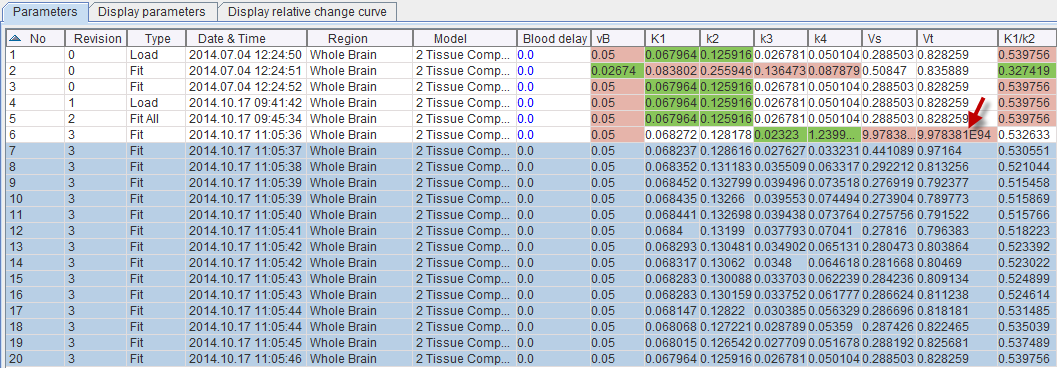Select row 20 timestamp 11:05:46
Screen dimensions: 1057x368
tap(246, 359)
